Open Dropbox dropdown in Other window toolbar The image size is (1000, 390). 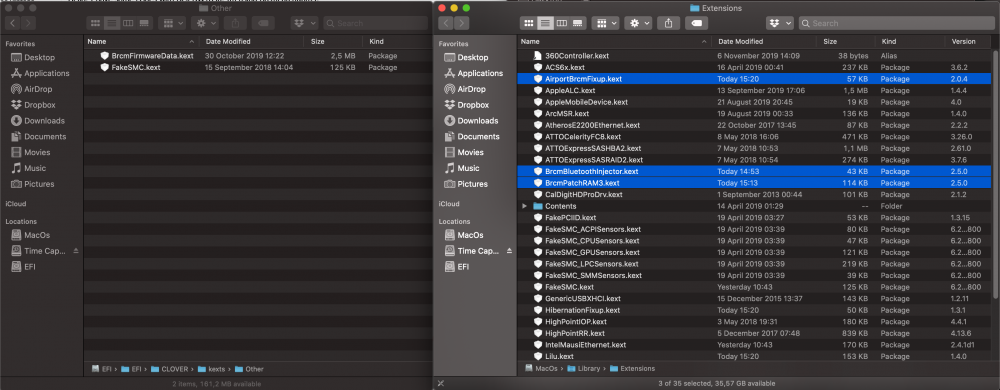[x=304, y=23]
